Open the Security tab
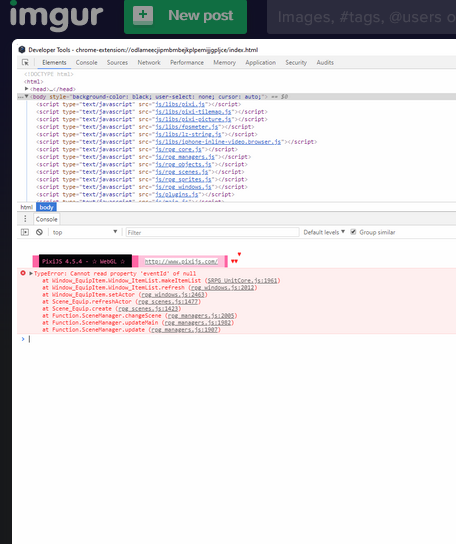 pyautogui.click(x=296, y=62)
